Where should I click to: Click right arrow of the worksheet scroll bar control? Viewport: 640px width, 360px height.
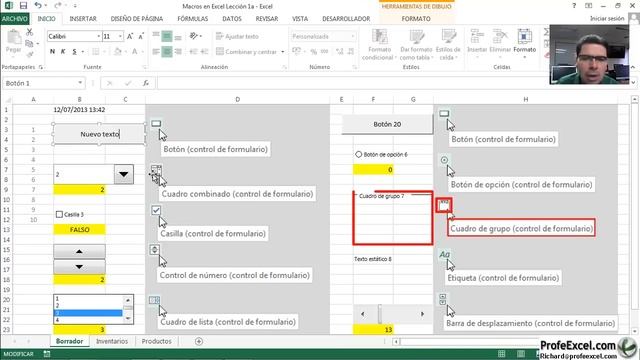tap(422, 314)
